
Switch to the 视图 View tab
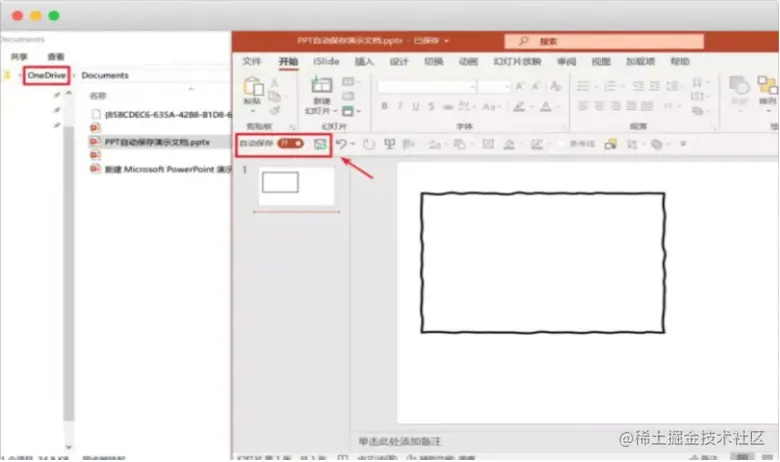[601, 62]
